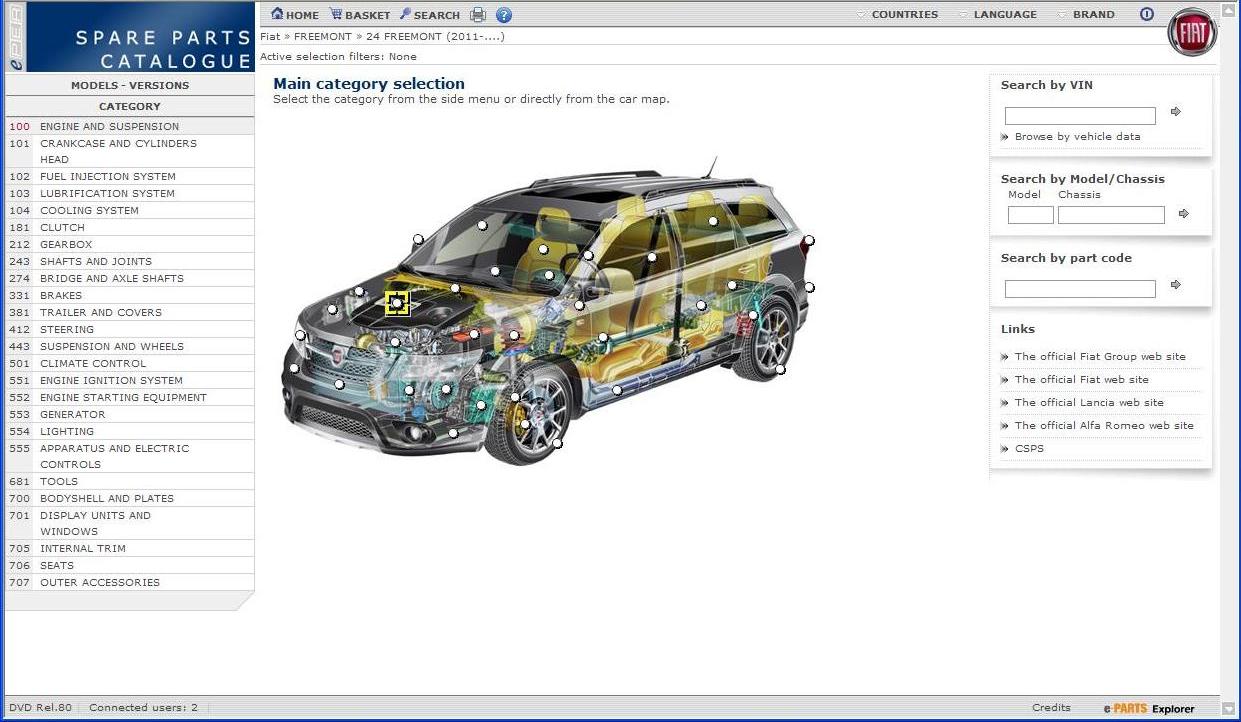Select 700 BODYSHELL AND PLATES

130,499
